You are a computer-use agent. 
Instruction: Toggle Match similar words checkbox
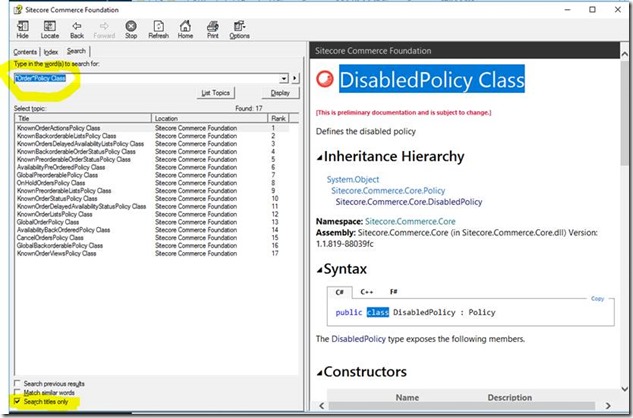17,392
